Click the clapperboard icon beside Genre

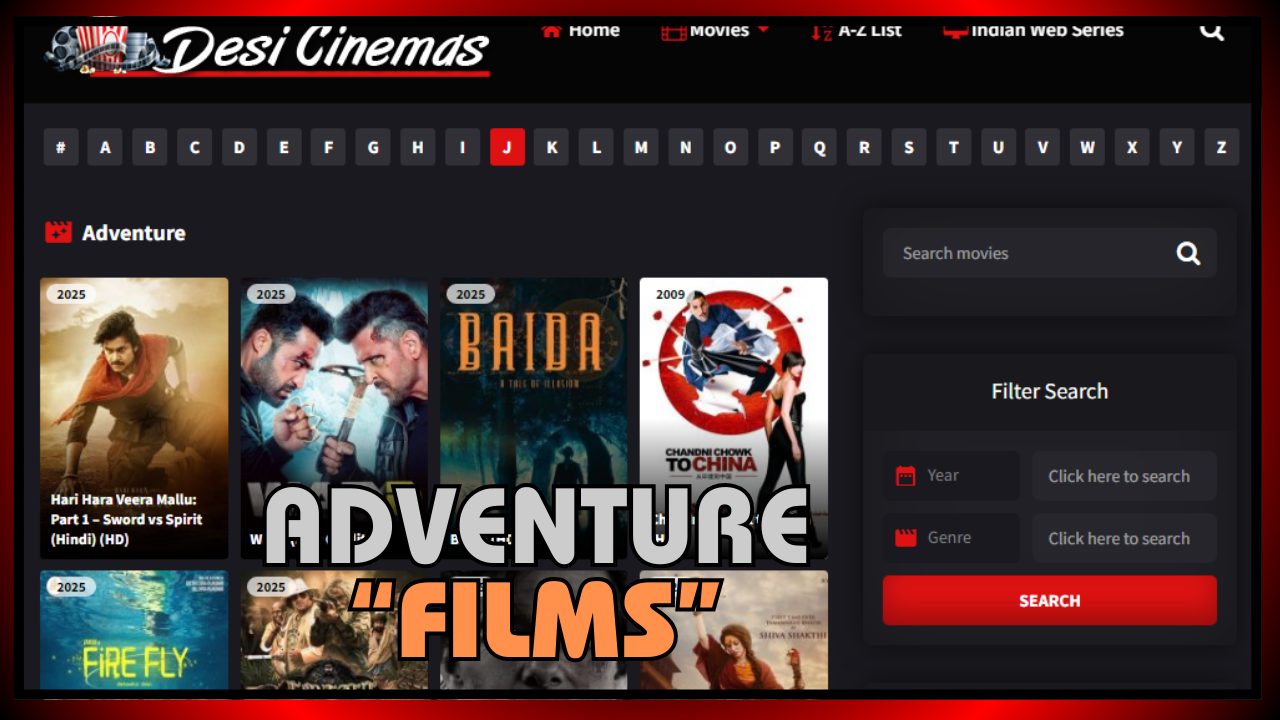click(x=906, y=538)
